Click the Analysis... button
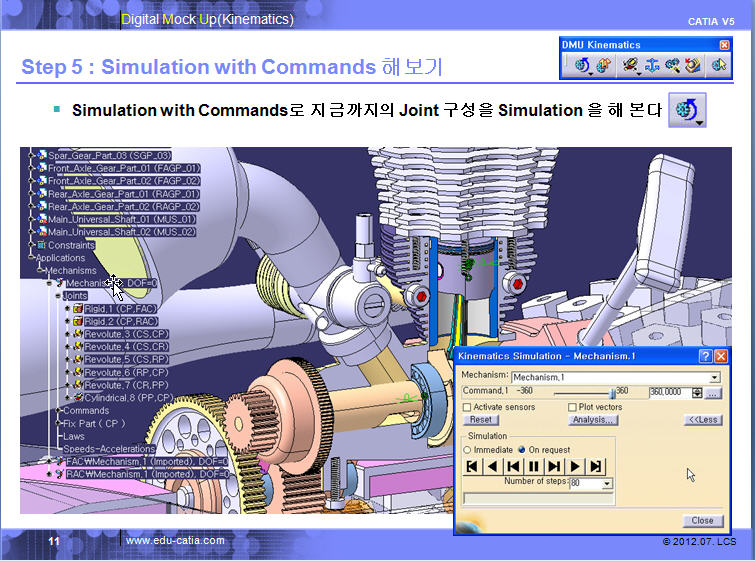This screenshot has height=562, width=755. pyautogui.click(x=593, y=420)
